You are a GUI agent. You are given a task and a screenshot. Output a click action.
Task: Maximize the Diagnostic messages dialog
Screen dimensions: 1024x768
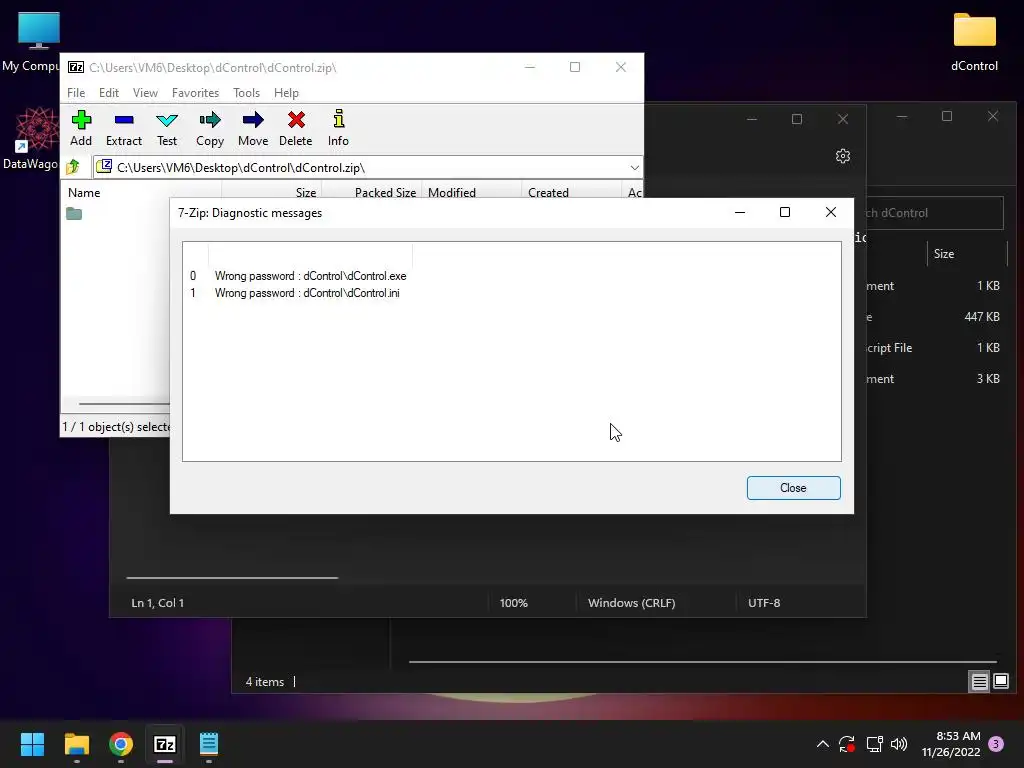[x=784, y=212]
